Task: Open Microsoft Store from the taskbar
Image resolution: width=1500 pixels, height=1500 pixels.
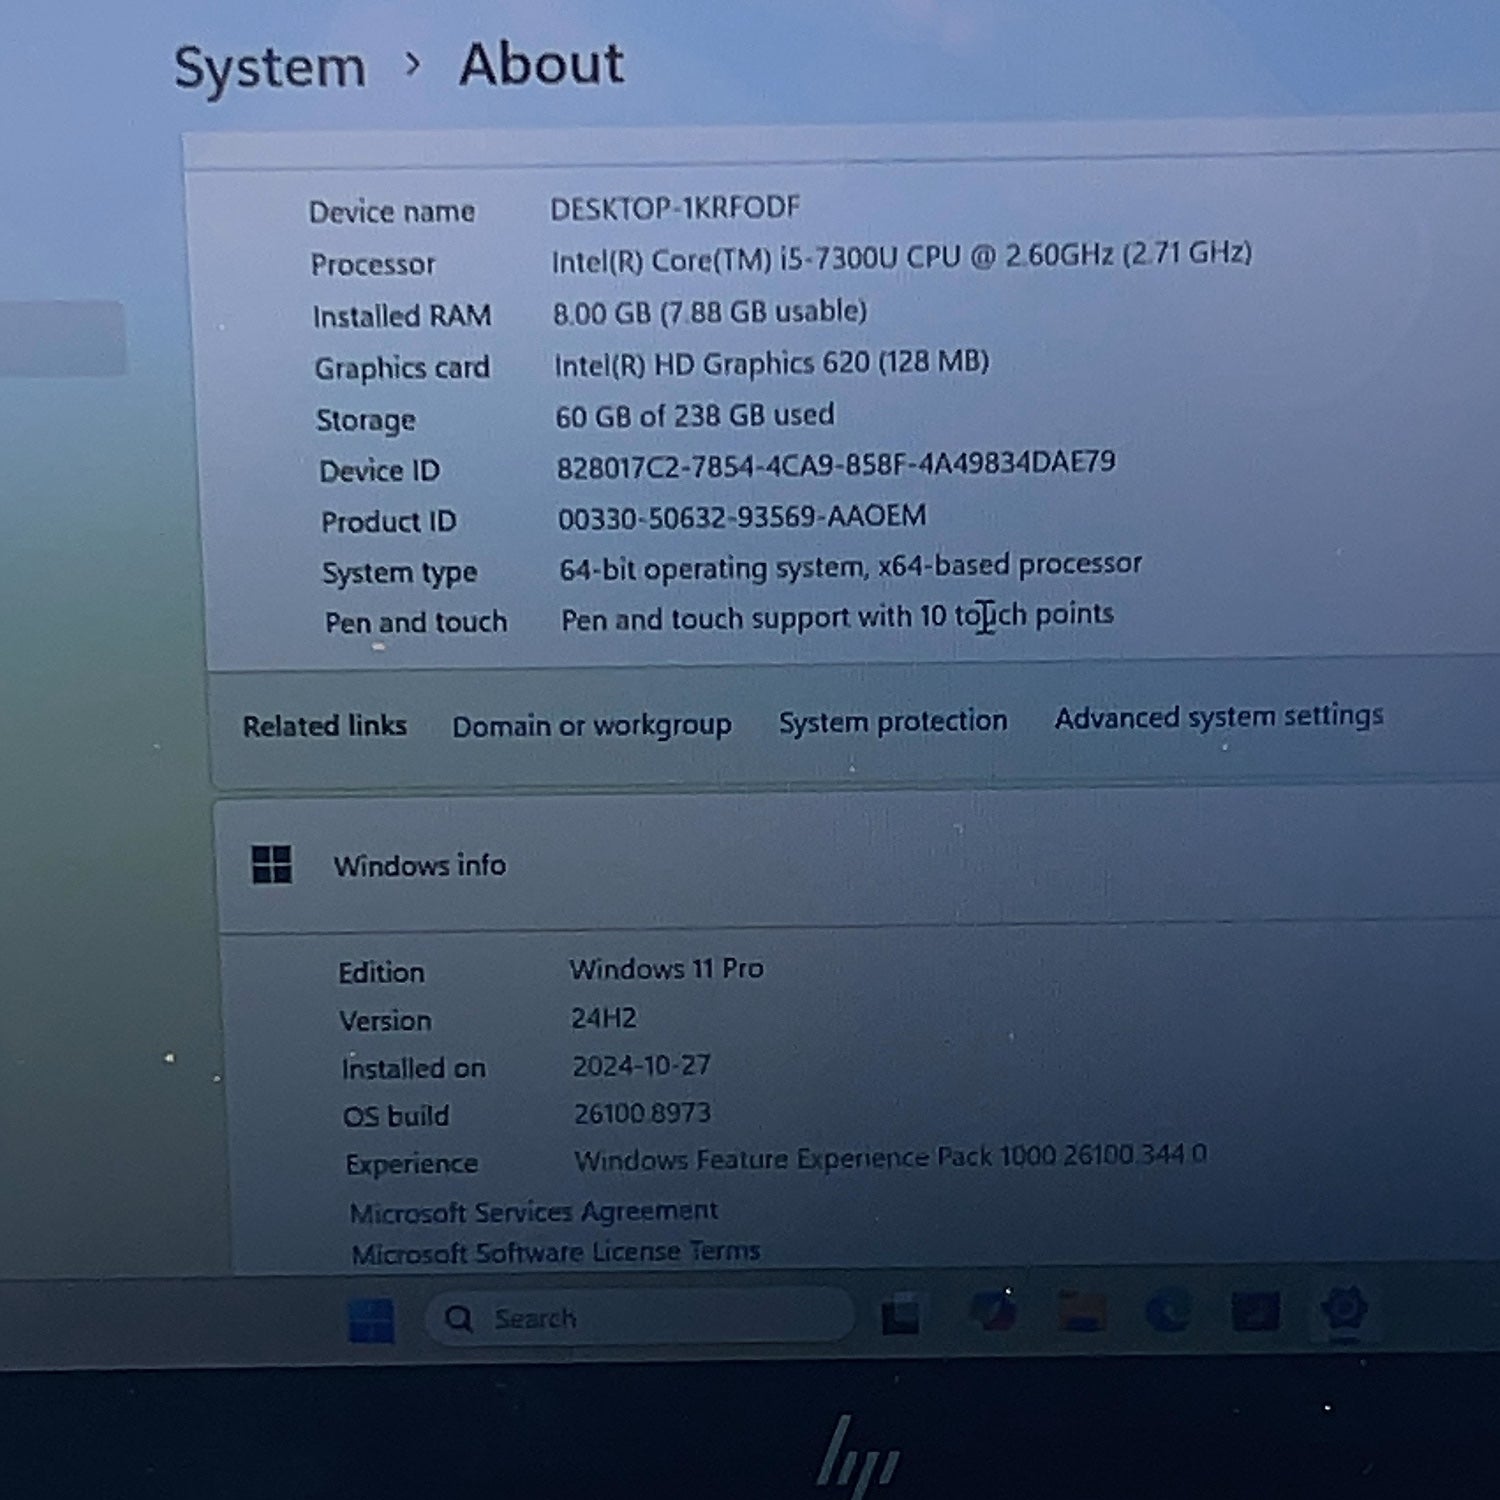Action: tap(1255, 1310)
